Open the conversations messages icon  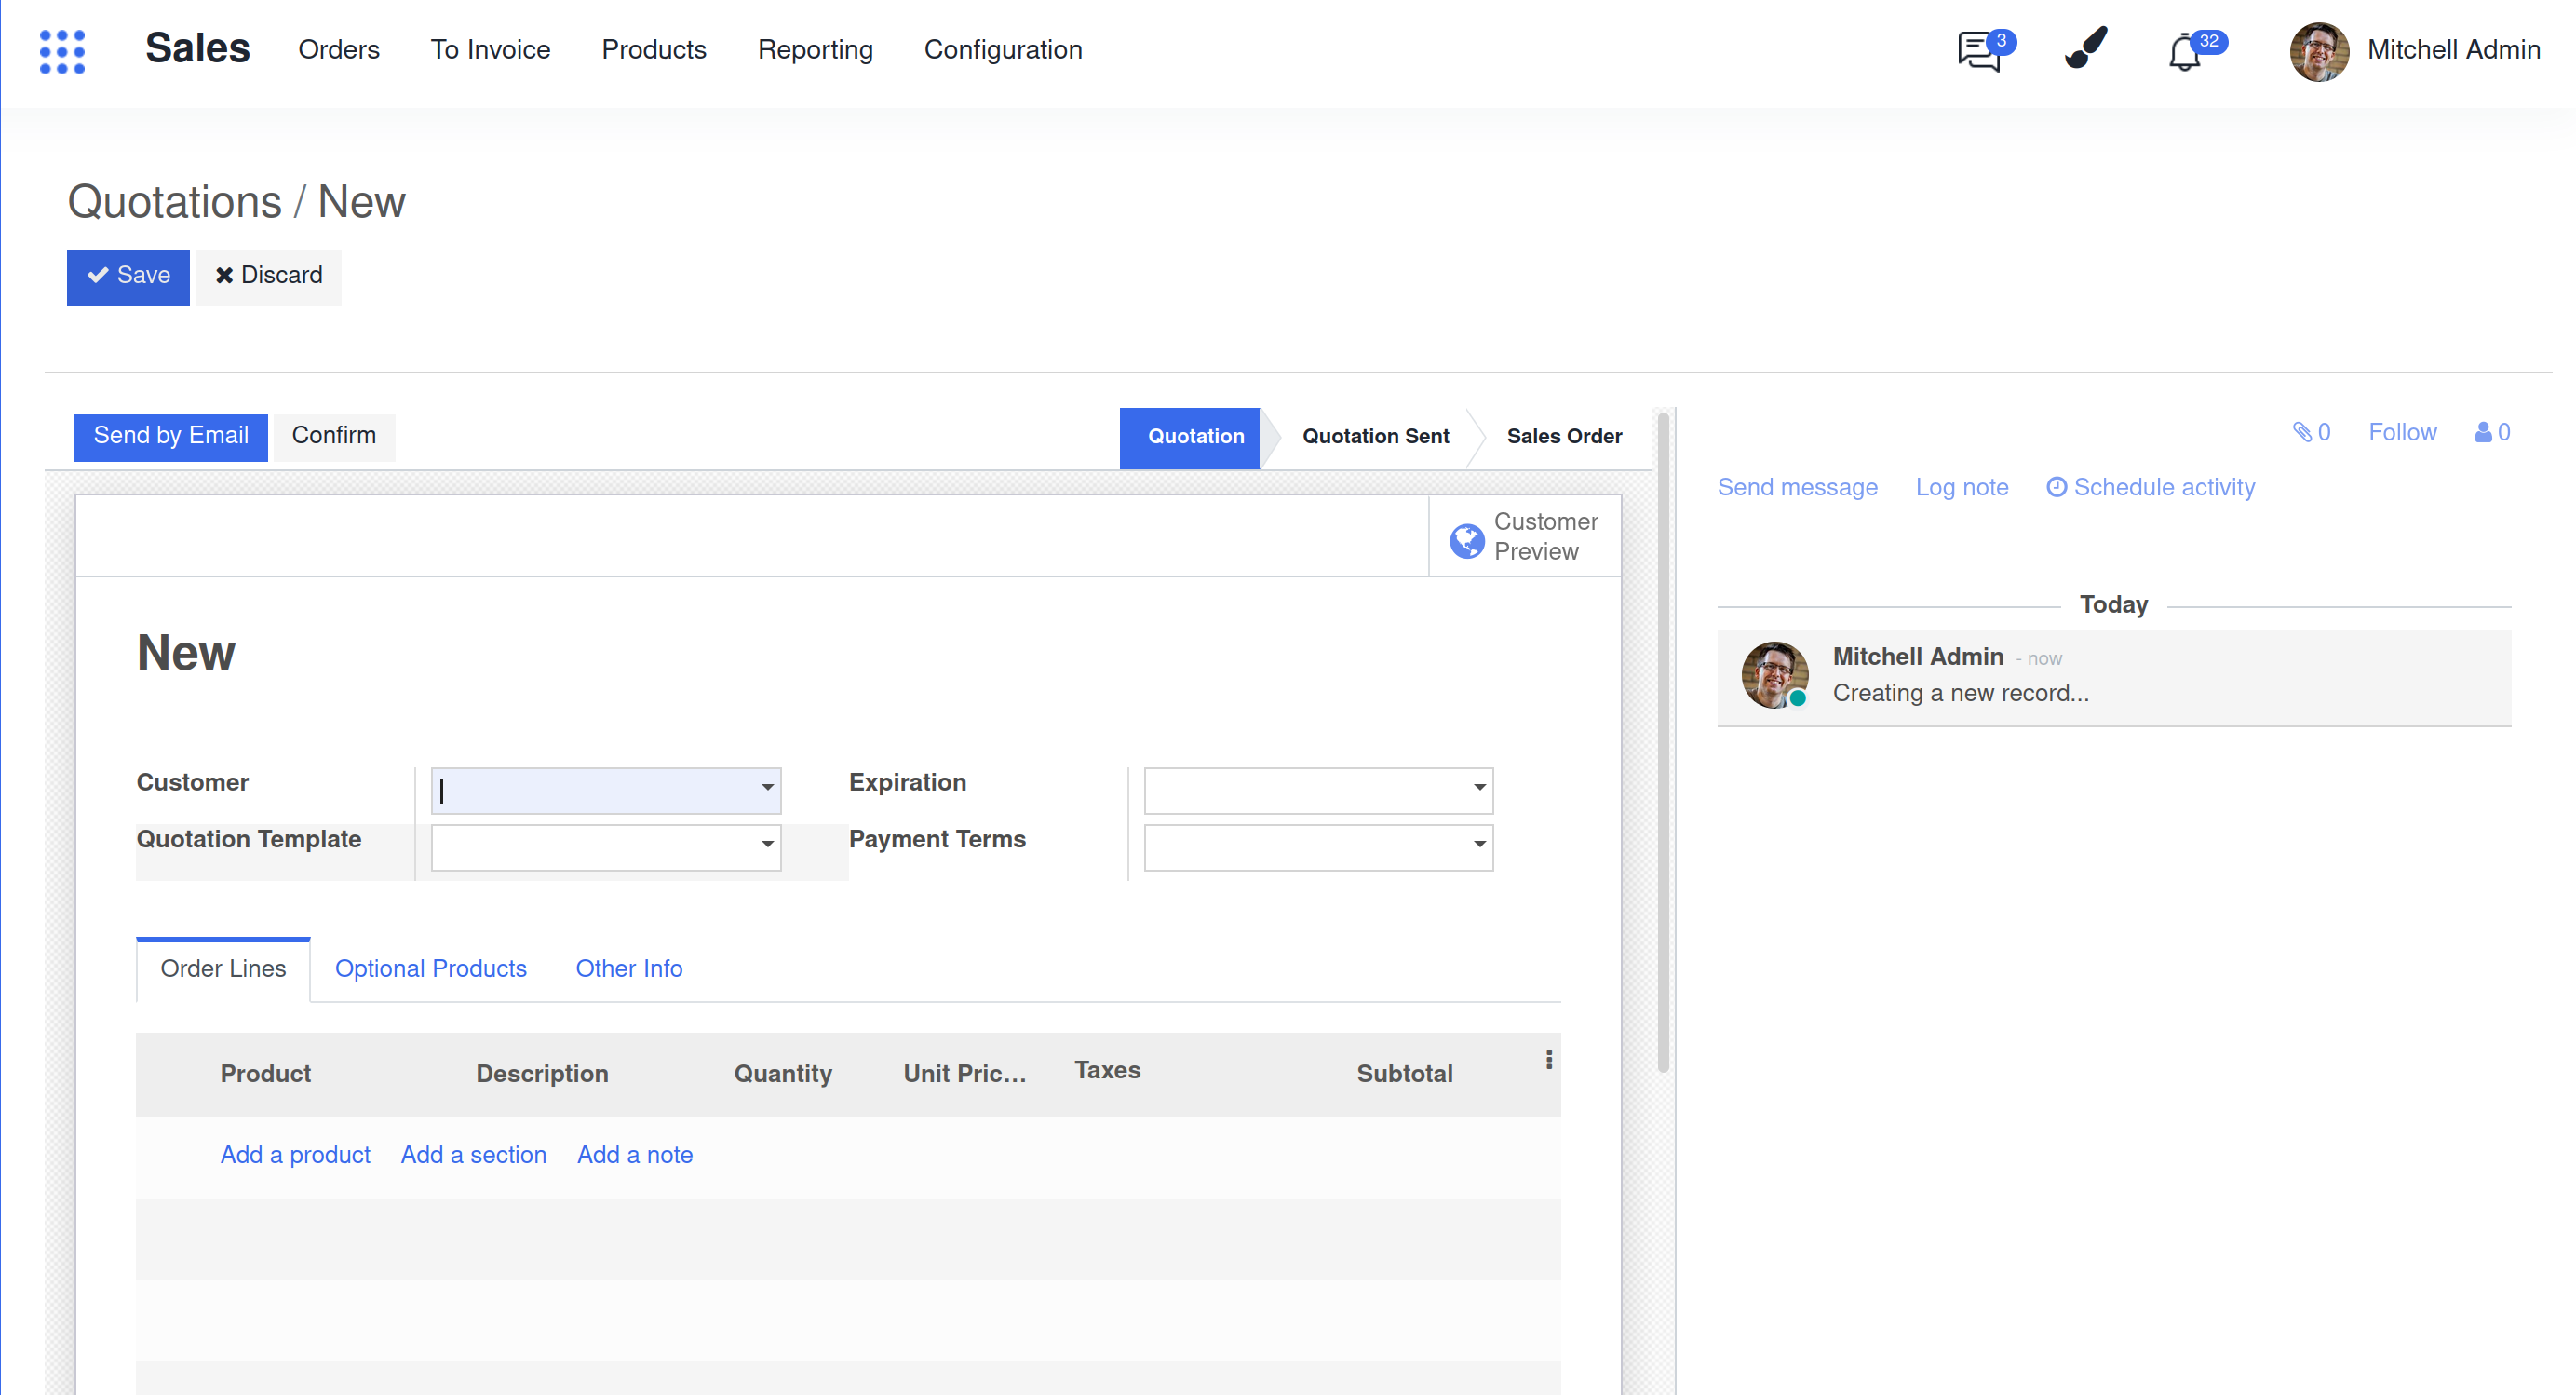coord(1980,51)
